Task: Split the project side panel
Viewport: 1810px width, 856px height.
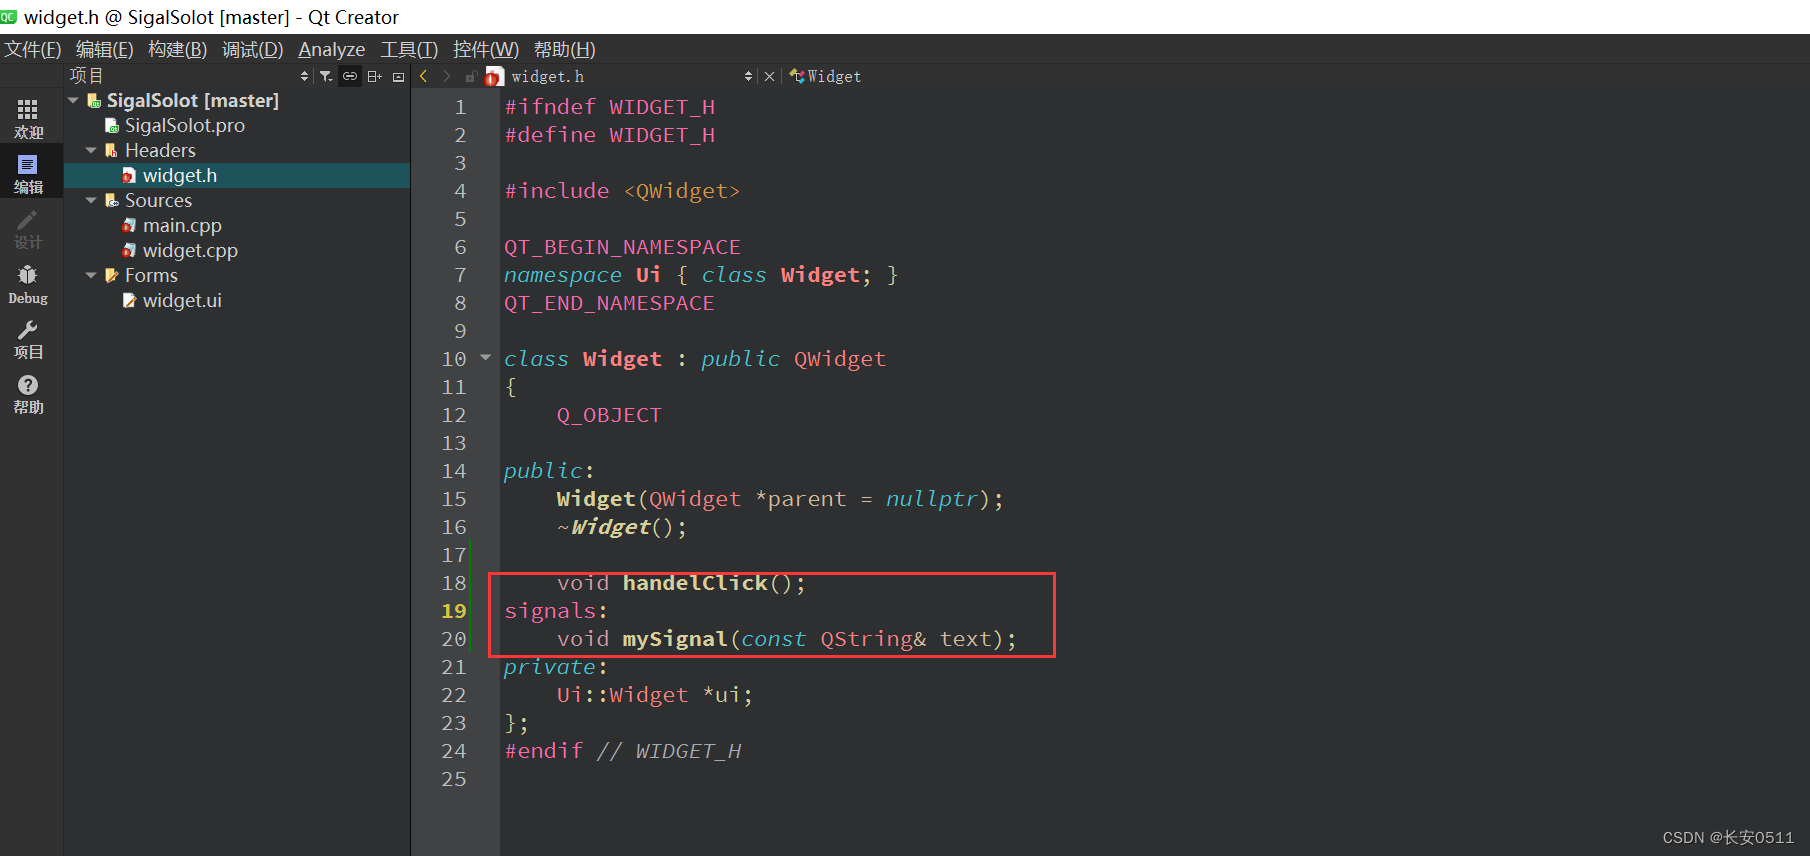Action: [374, 76]
